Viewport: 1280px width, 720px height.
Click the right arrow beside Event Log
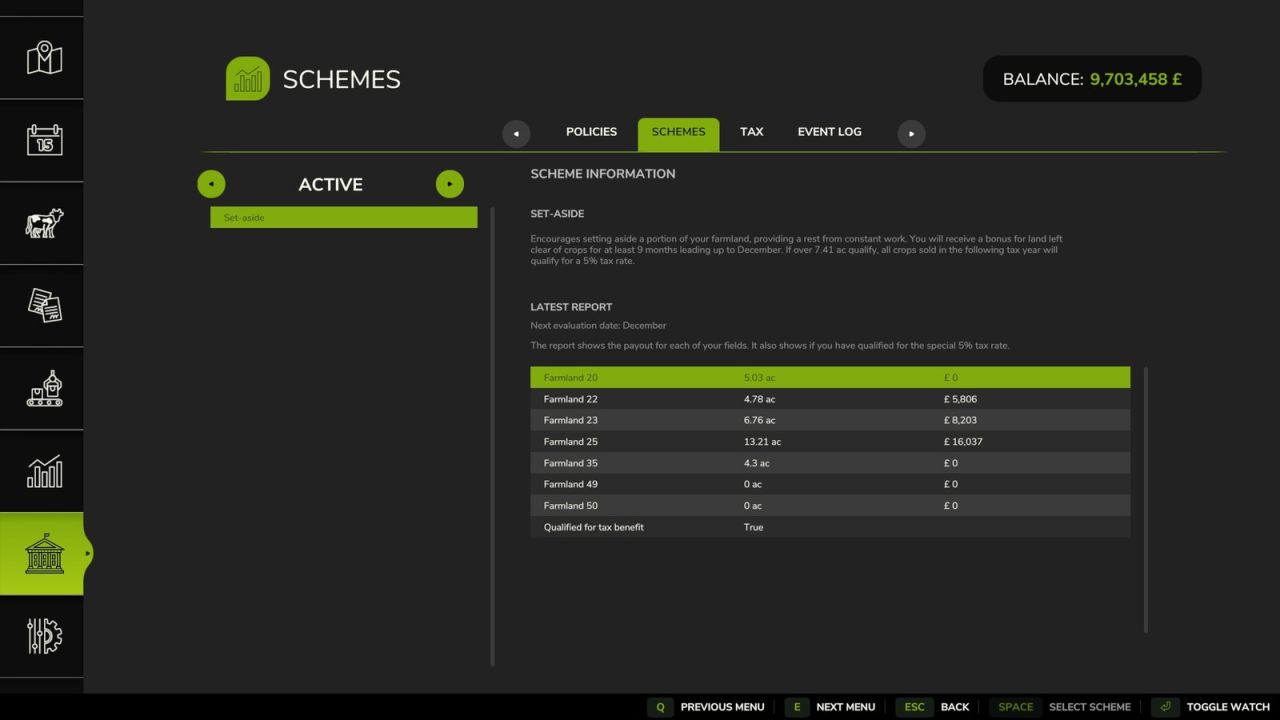tap(911, 132)
